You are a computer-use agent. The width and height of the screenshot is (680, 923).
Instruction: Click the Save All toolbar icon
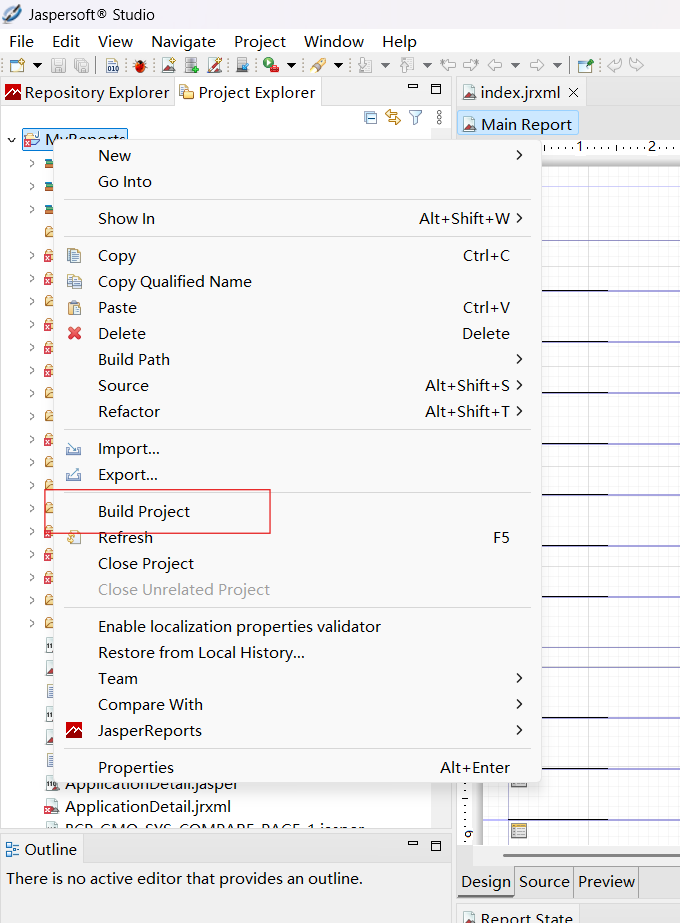82,65
